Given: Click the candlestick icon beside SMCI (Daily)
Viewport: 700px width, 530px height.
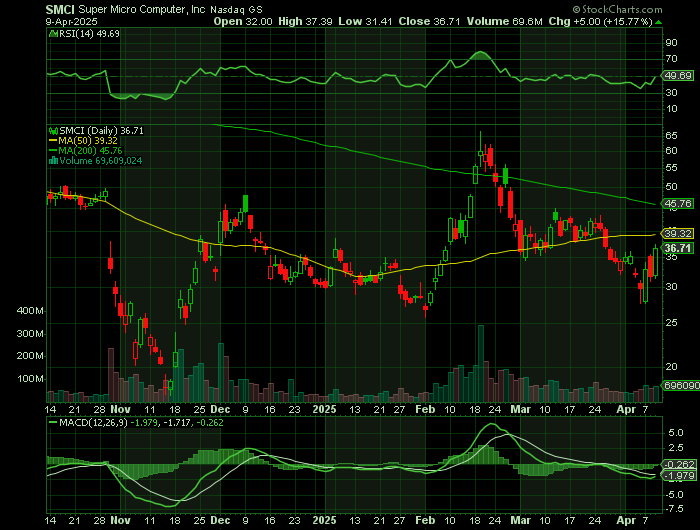Looking at the screenshot, I should tap(53, 131).
